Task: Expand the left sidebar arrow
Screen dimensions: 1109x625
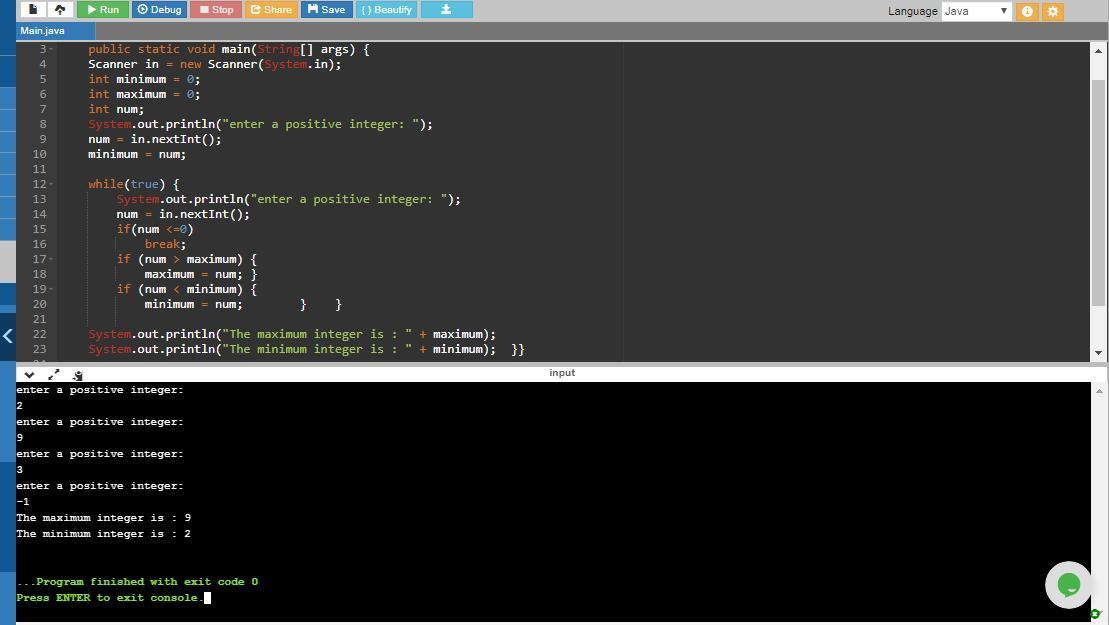Action: tap(8, 336)
